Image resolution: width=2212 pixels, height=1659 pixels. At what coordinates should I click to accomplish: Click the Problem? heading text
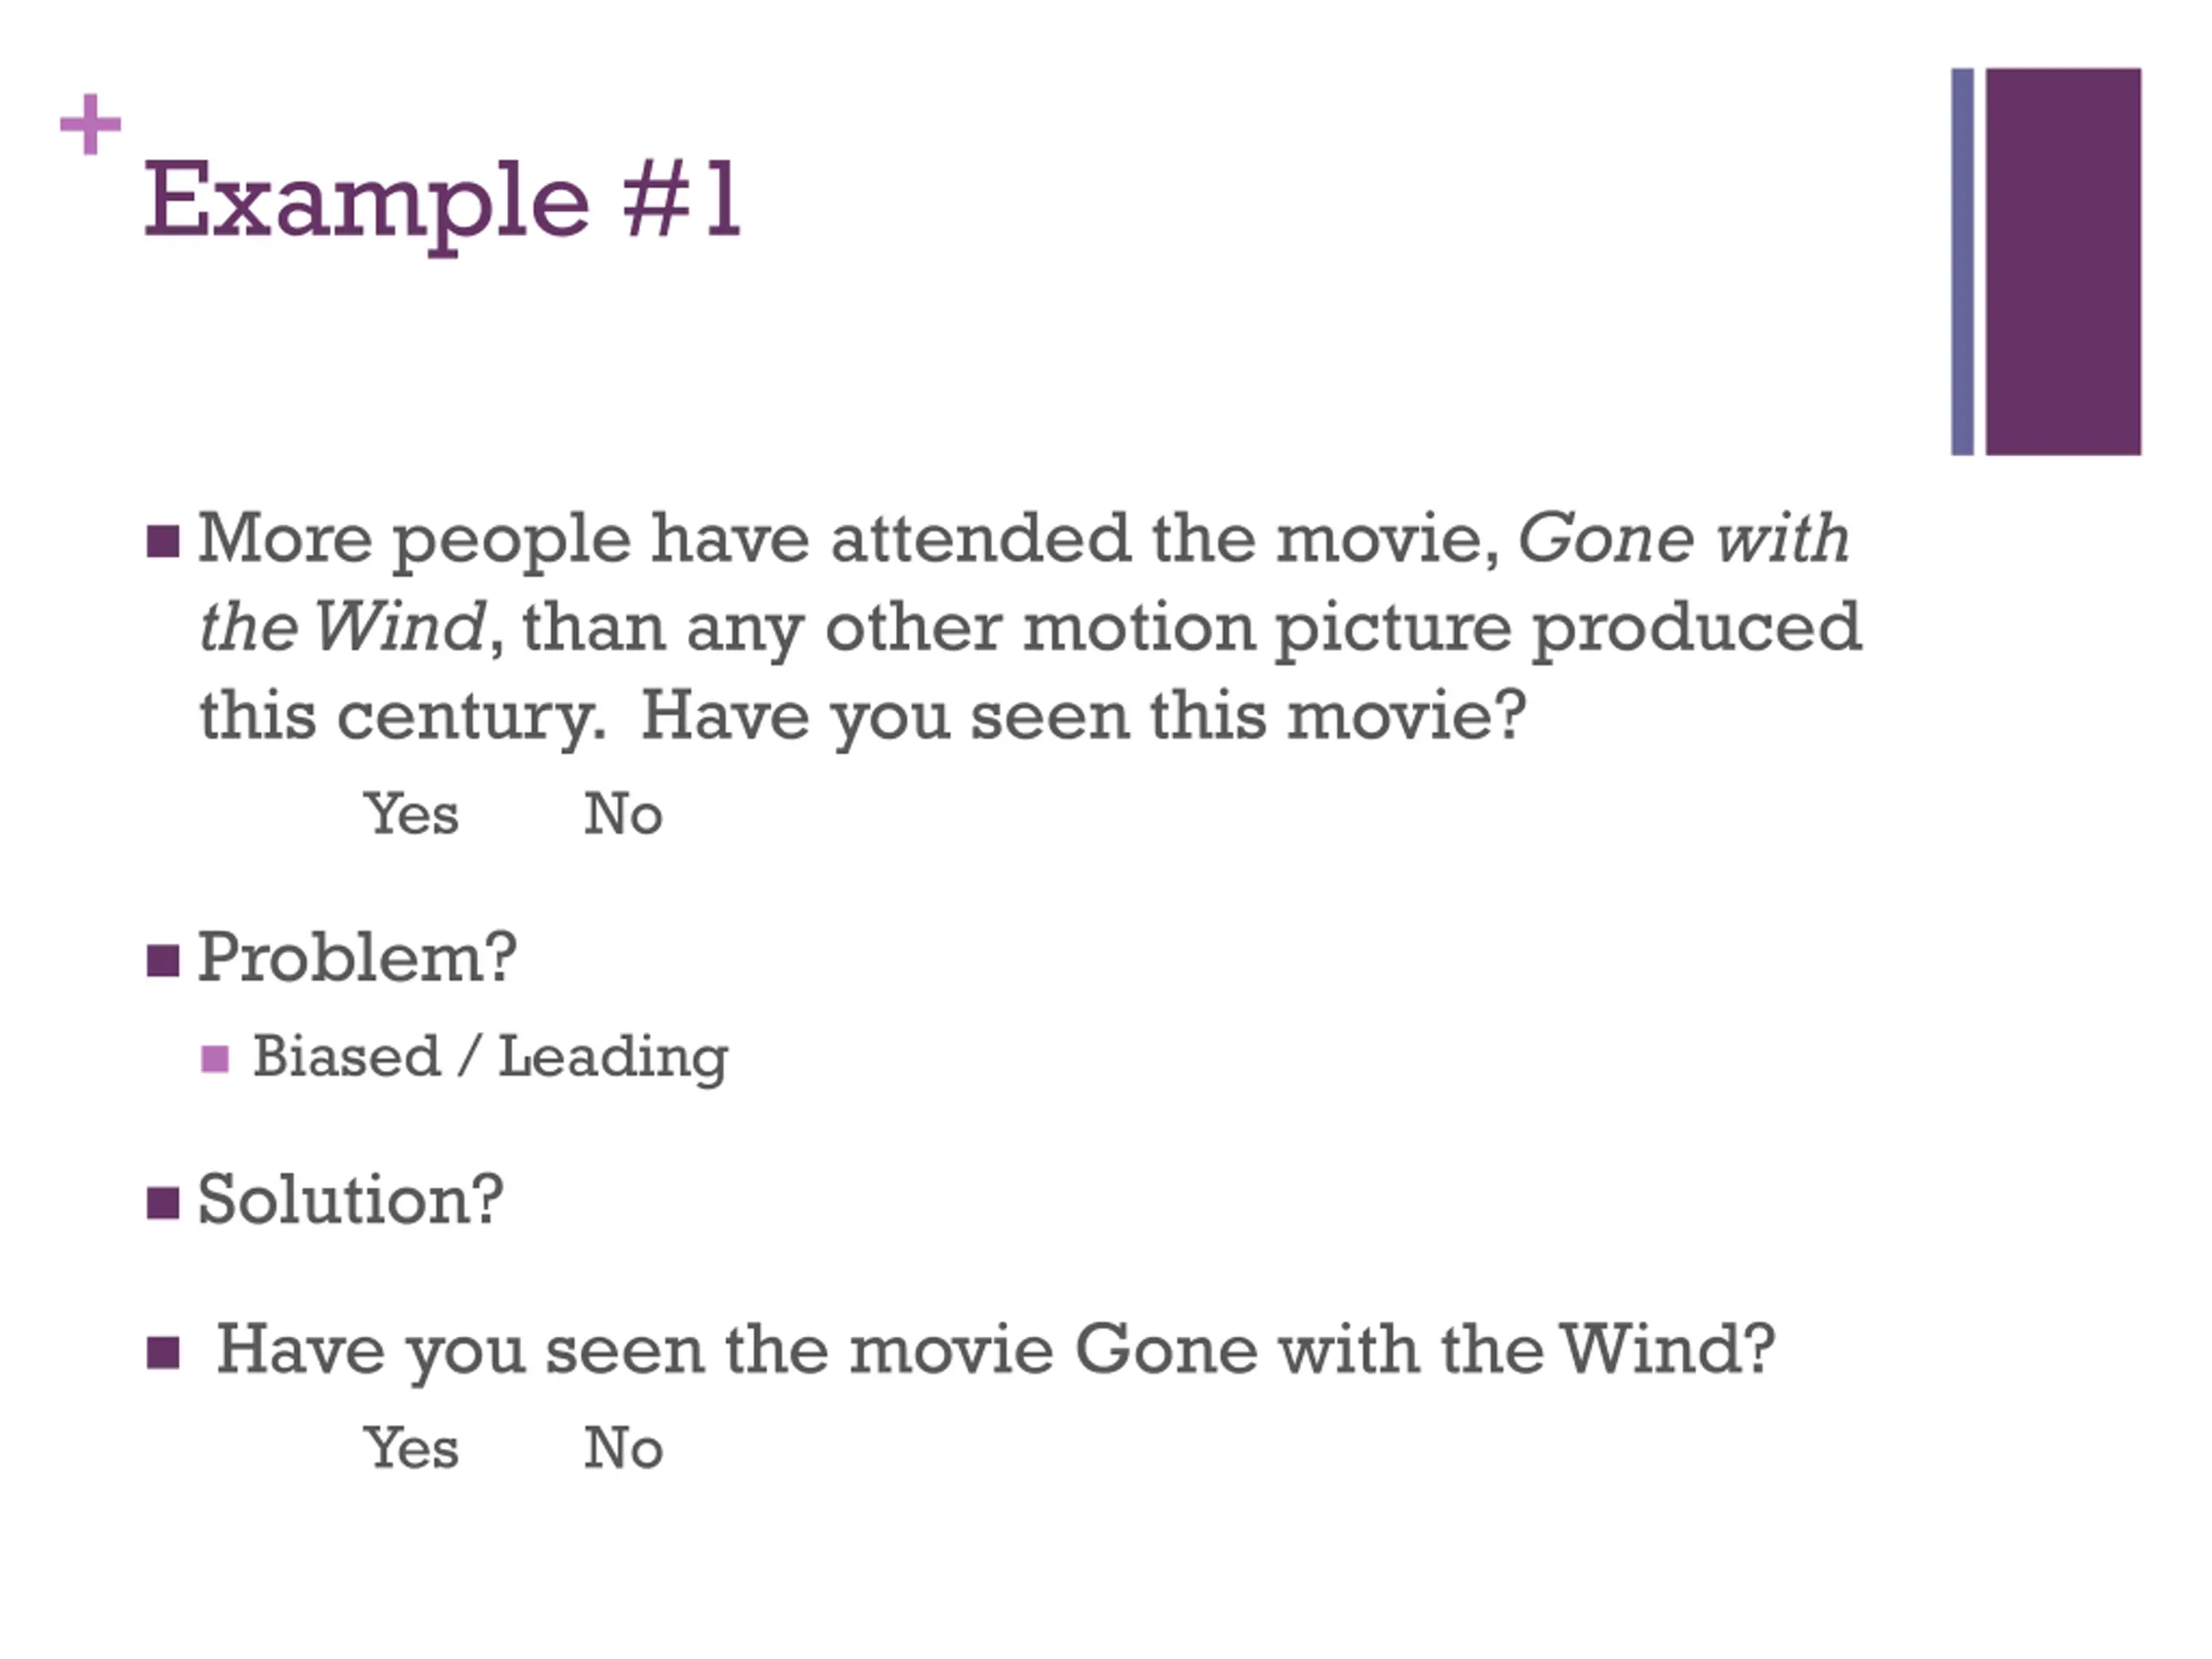[357, 958]
